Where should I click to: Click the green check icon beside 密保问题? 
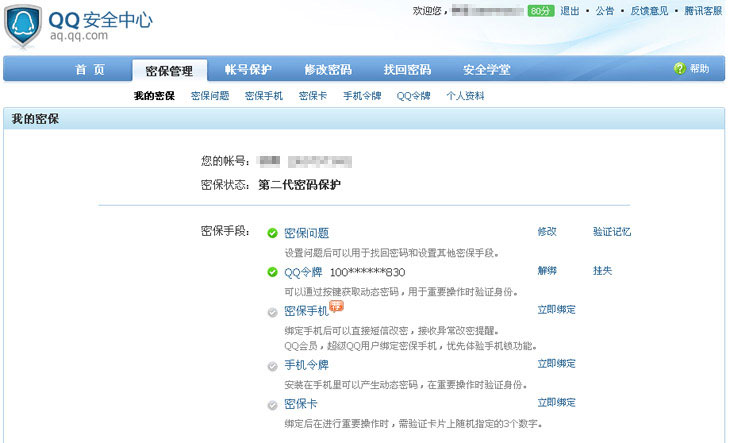tap(272, 233)
